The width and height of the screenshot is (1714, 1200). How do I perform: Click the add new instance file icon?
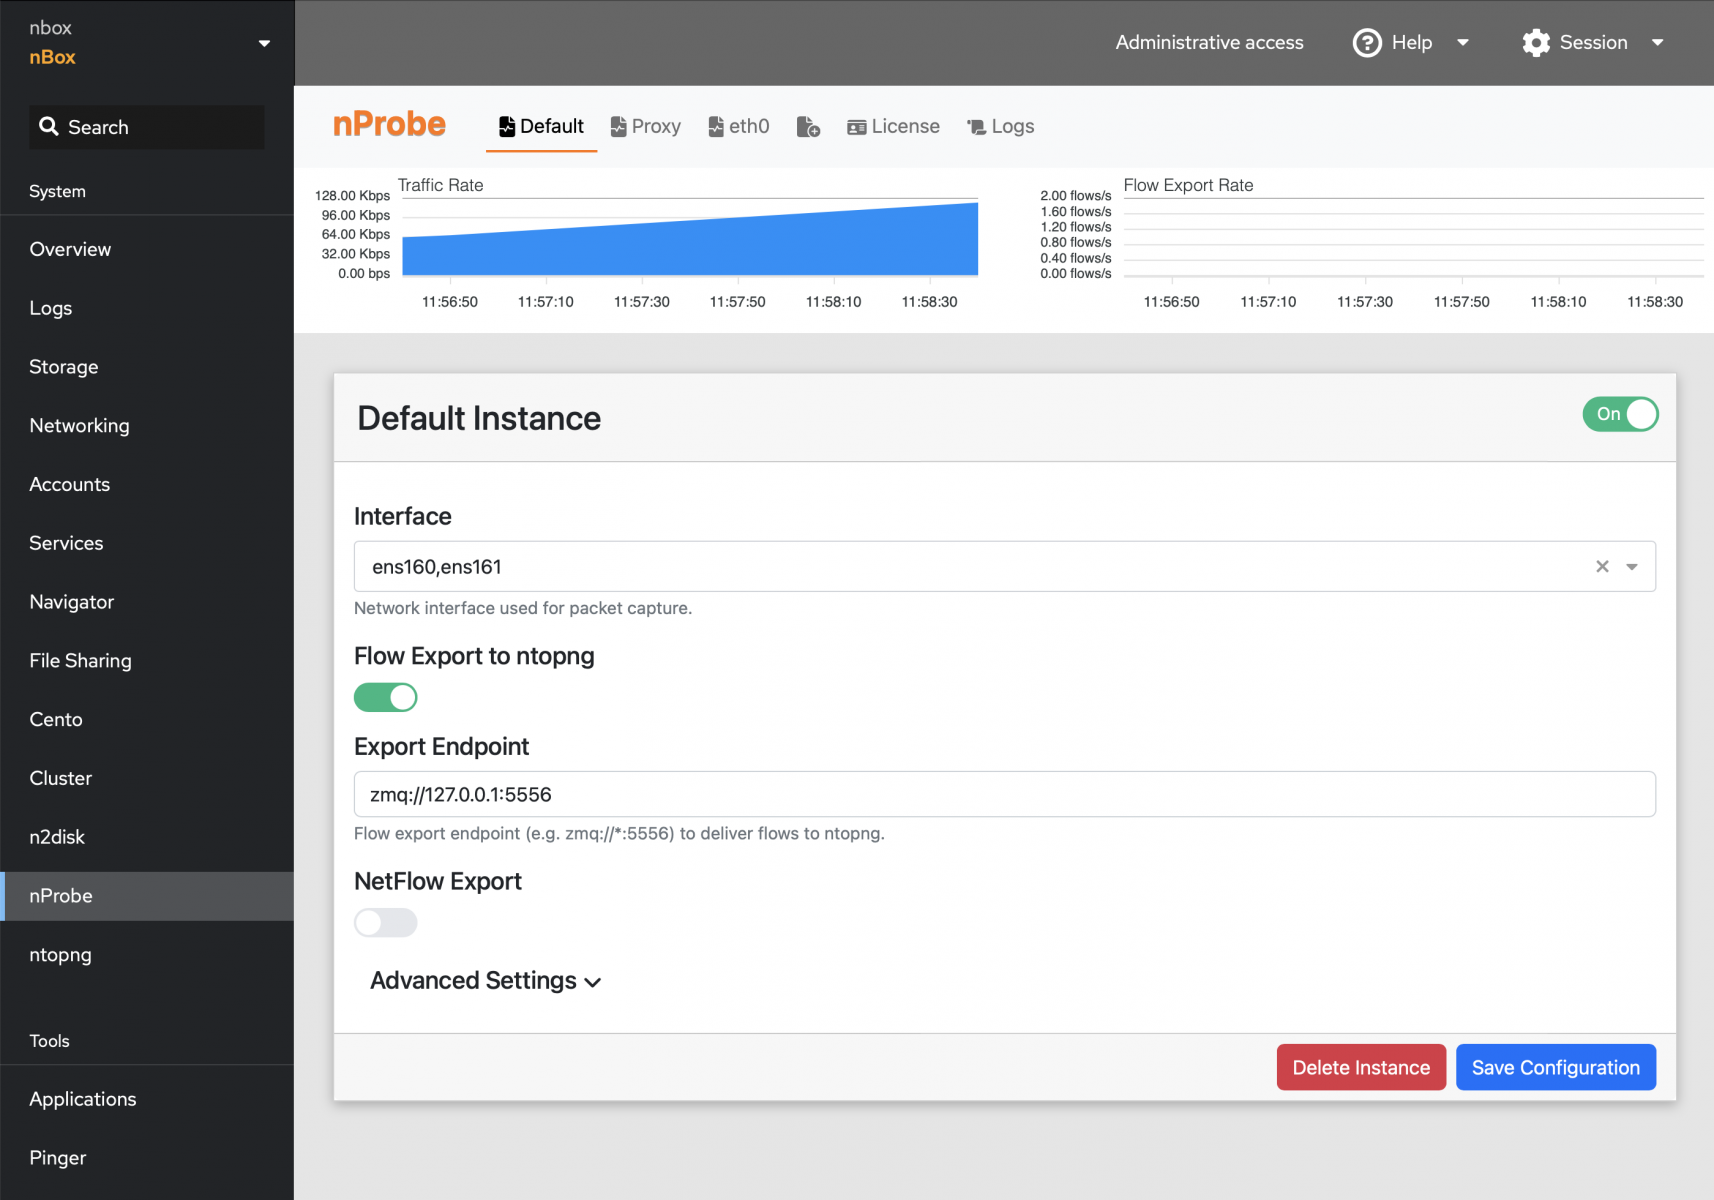pos(808,127)
